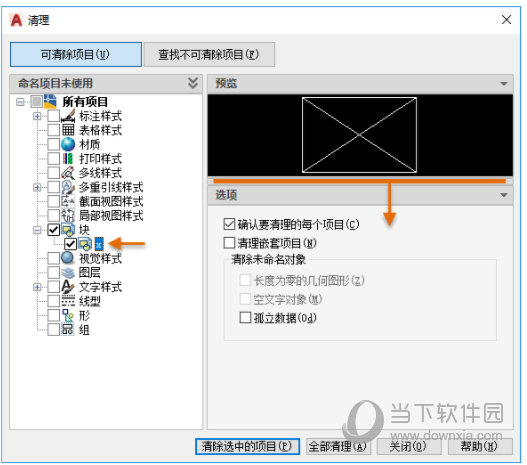Click the 形 shapes icon
Screen dimensions: 527x465
click(x=68, y=315)
